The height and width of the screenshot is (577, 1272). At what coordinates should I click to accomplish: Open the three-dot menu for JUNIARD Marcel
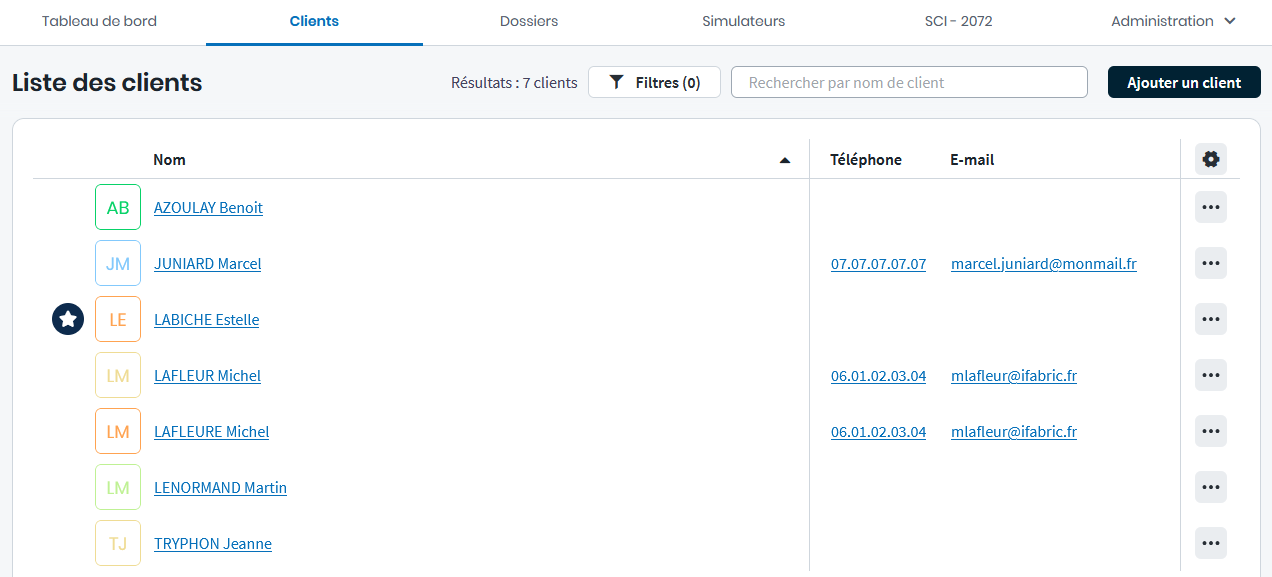[x=1210, y=263]
